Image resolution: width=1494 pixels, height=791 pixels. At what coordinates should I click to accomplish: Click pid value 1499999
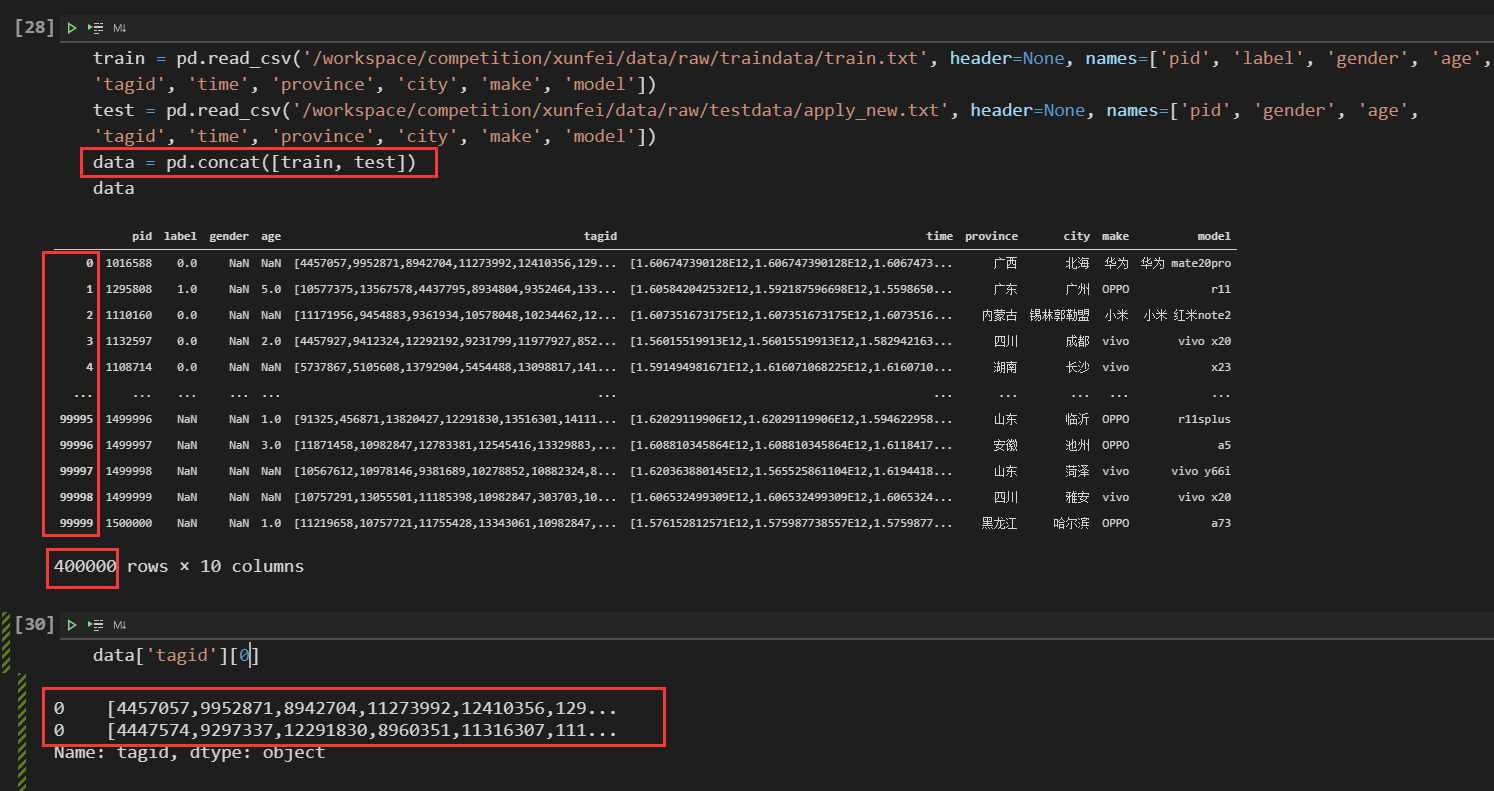coord(128,497)
